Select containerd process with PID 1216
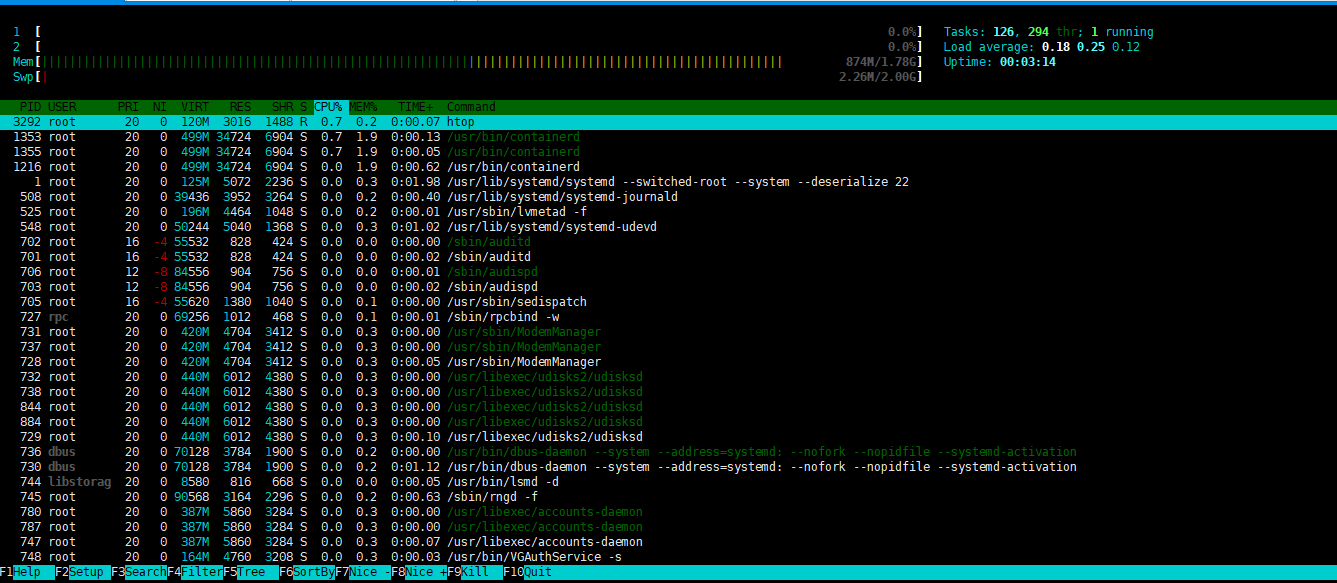The height and width of the screenshot is (583, 1337). click(668, 167)
